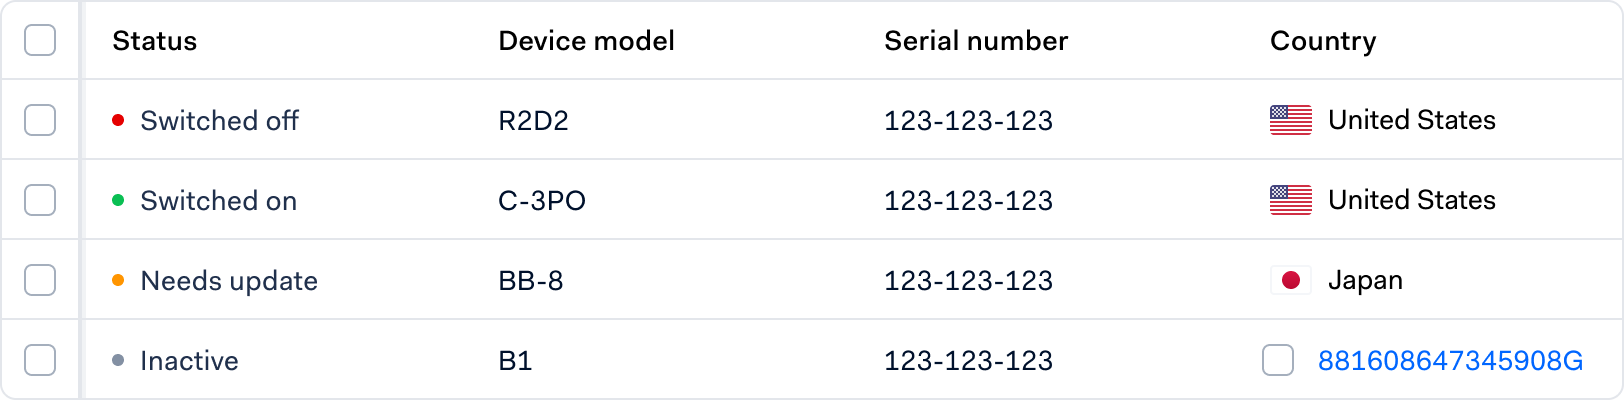Select the BB-8 device model cell
This screenshot has height=400, width=1624.
531,280
